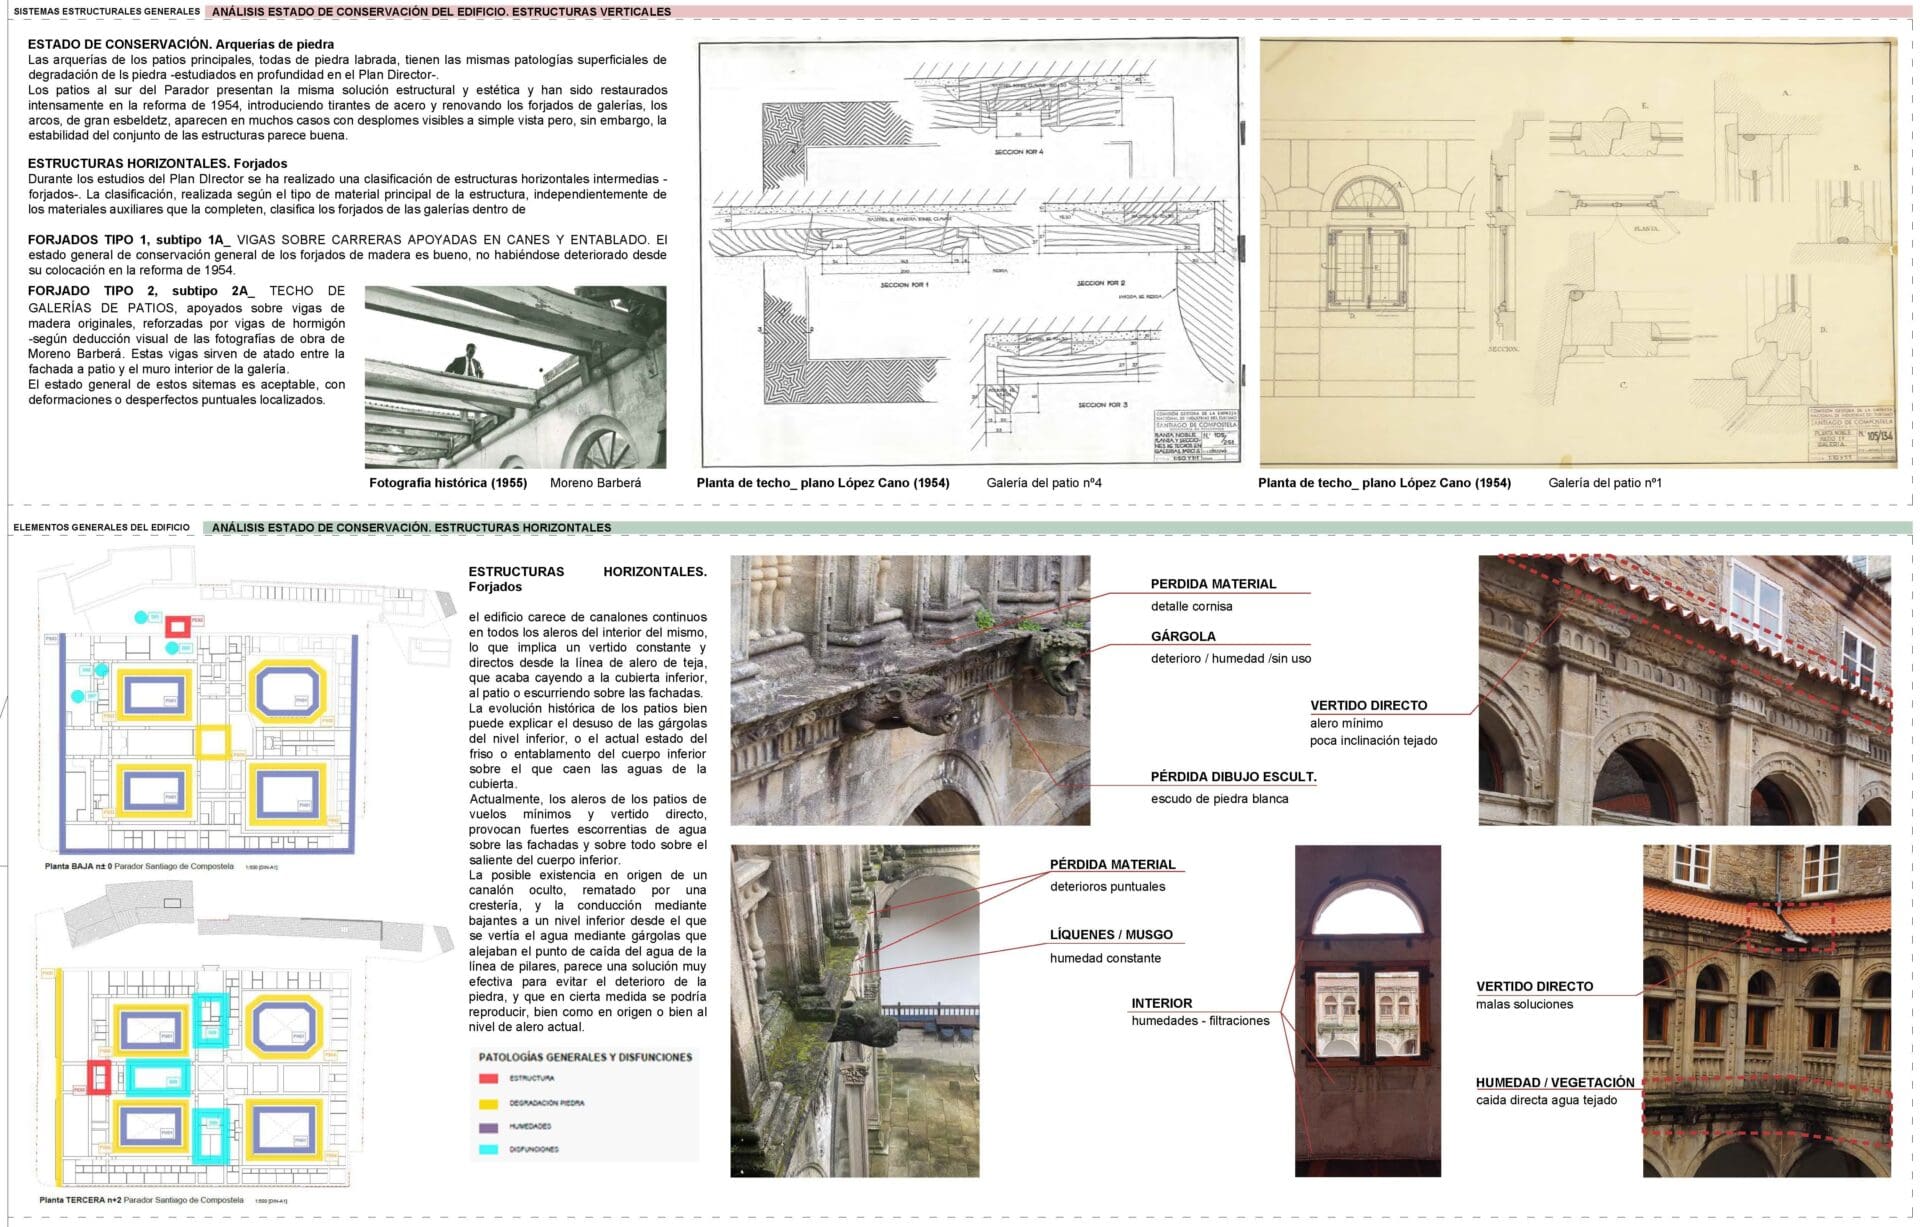This screenshot has width=1920, height=1227.
Task: Click the PÉRDIDA DIBUJO ESCULT. label
Action: point(1233,777)
